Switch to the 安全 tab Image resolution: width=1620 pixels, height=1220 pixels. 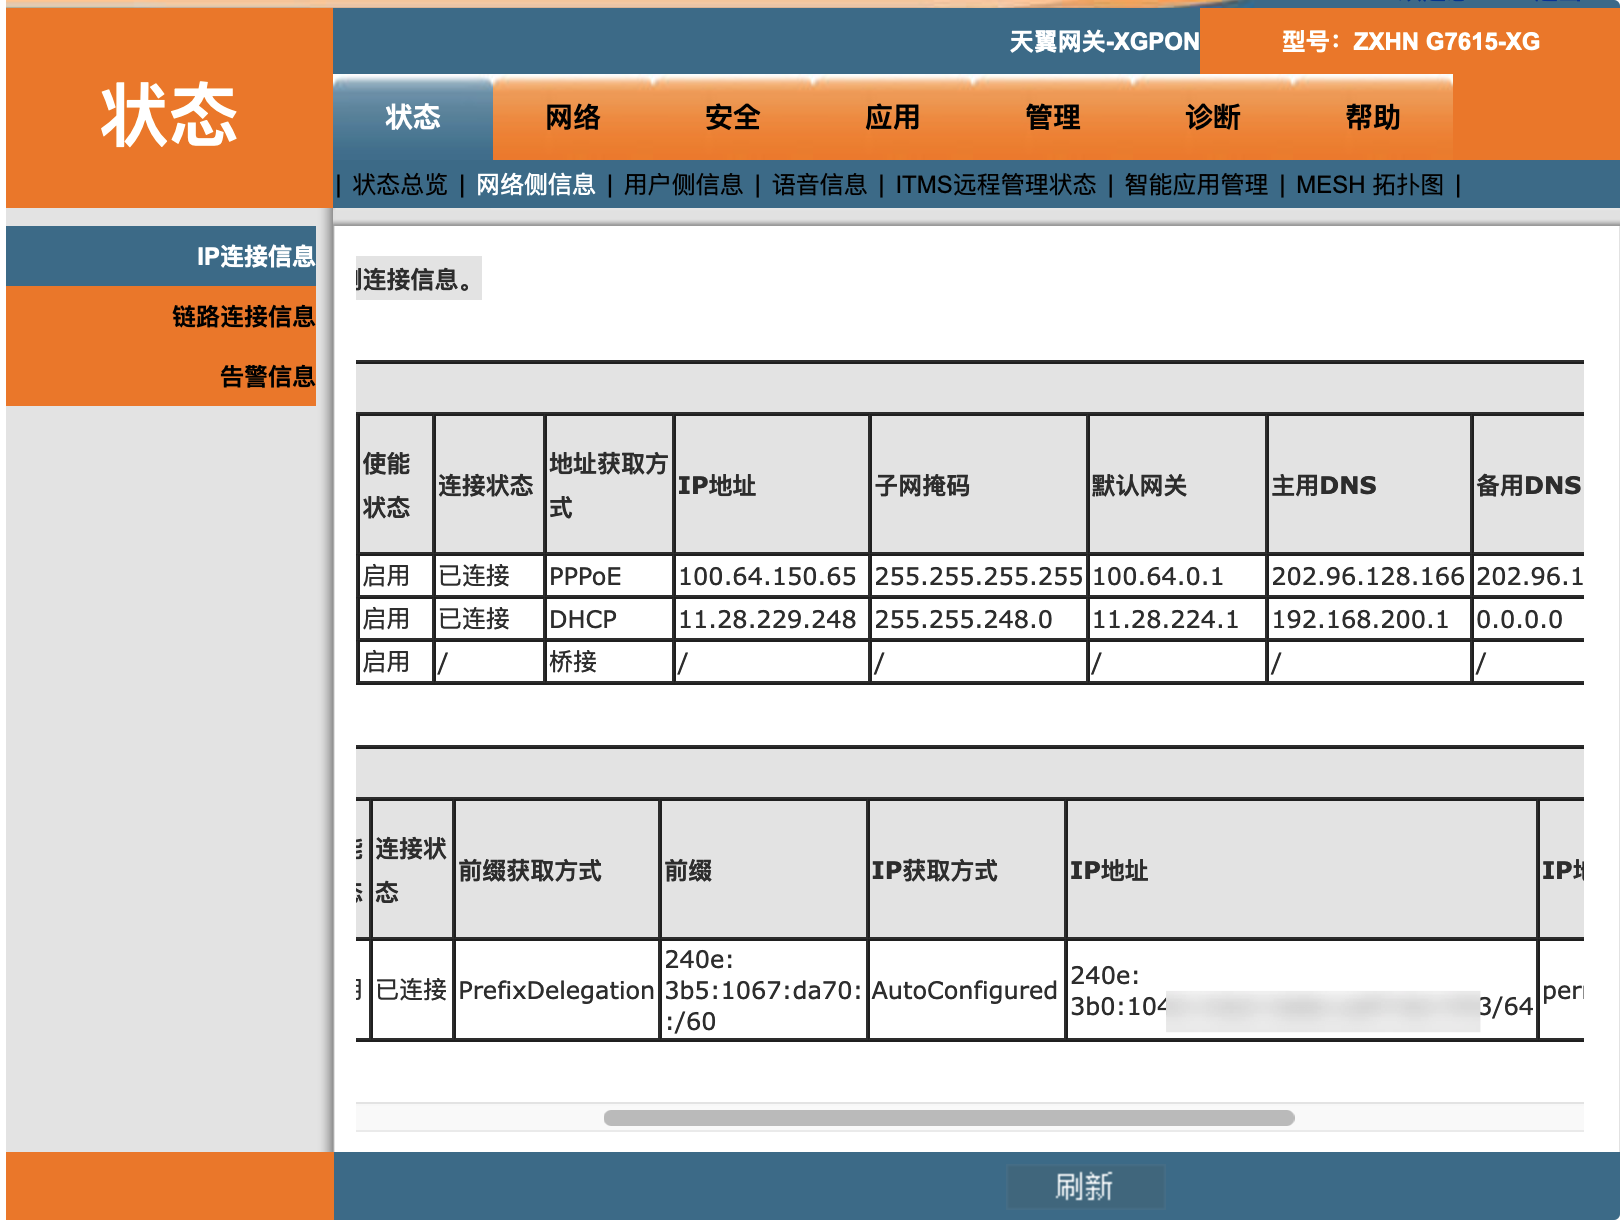733,118
